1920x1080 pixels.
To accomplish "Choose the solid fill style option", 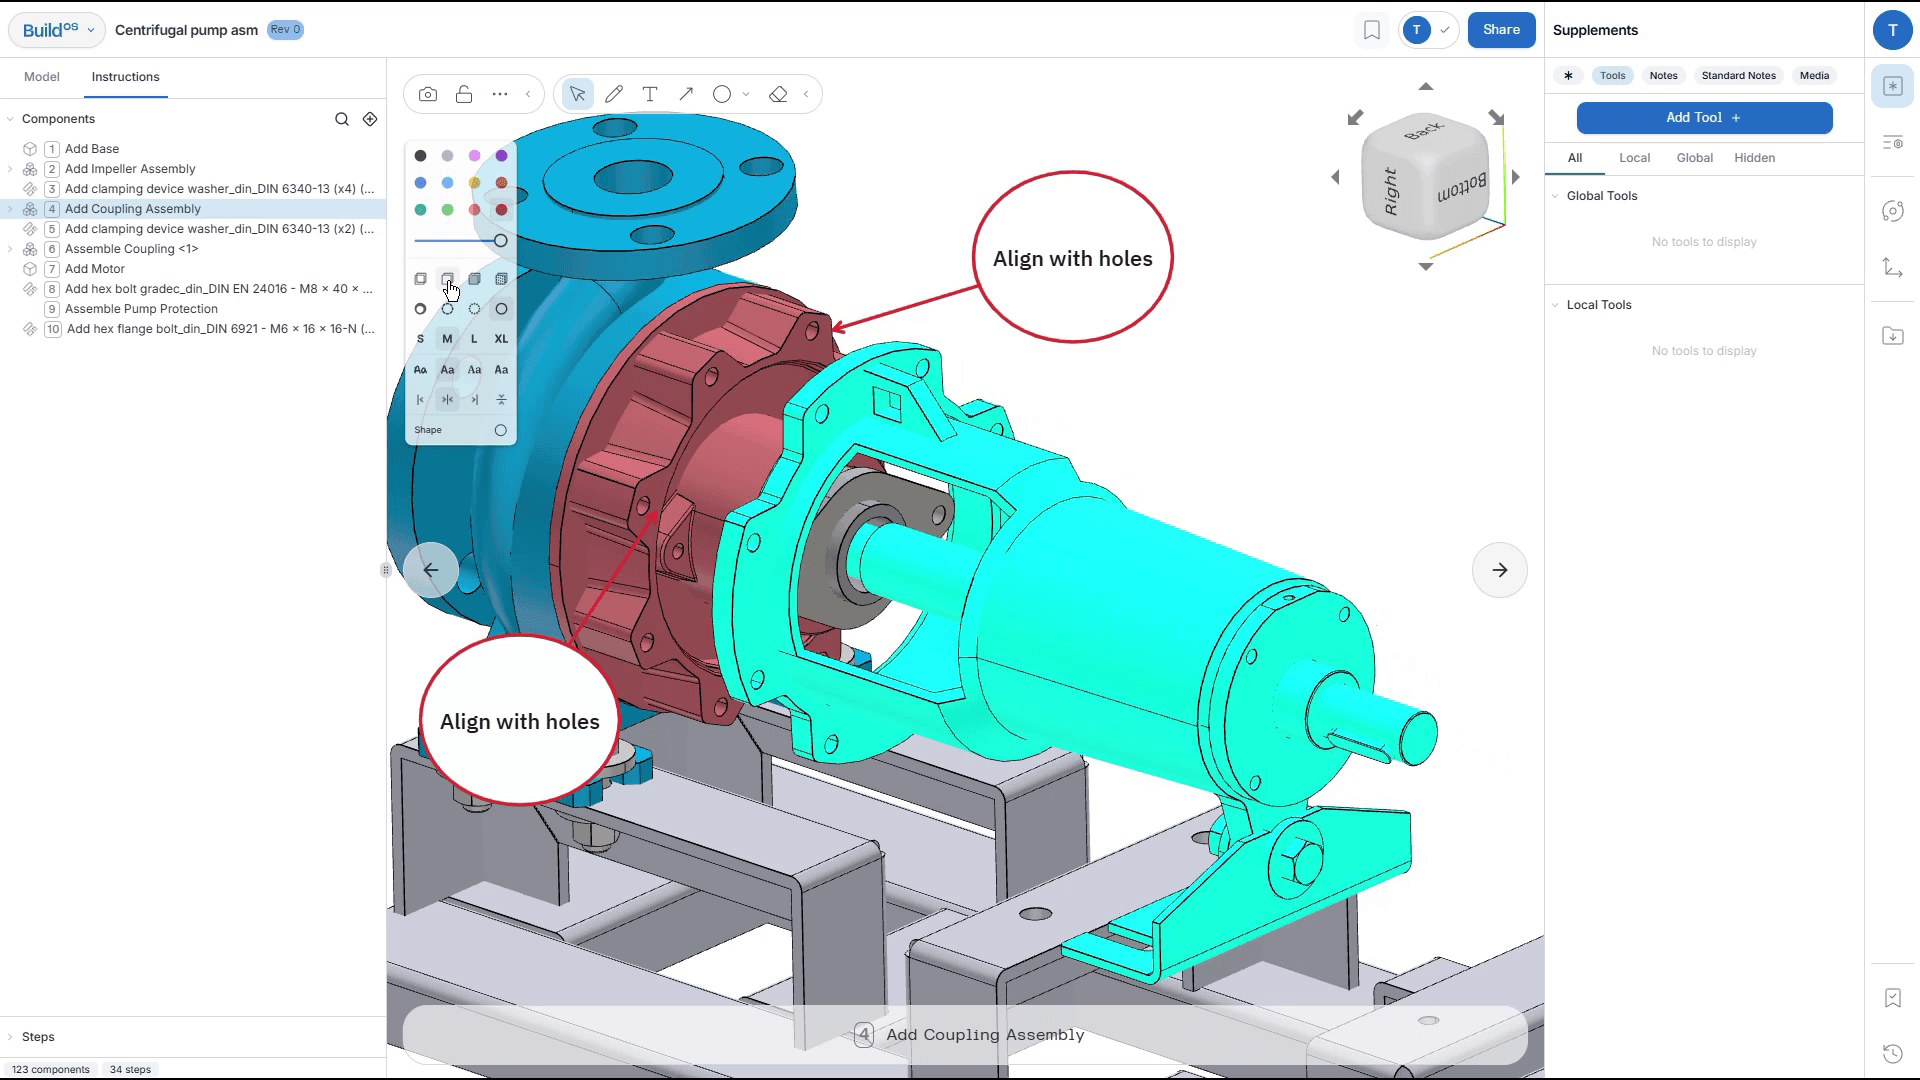I will 474,279.
